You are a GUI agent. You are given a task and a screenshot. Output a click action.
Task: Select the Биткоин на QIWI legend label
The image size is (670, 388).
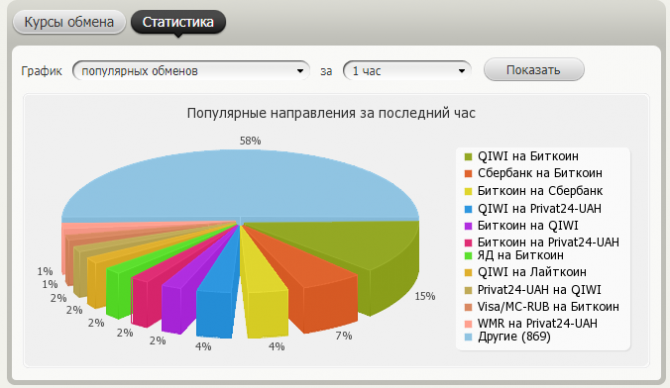tap(528, 225)
